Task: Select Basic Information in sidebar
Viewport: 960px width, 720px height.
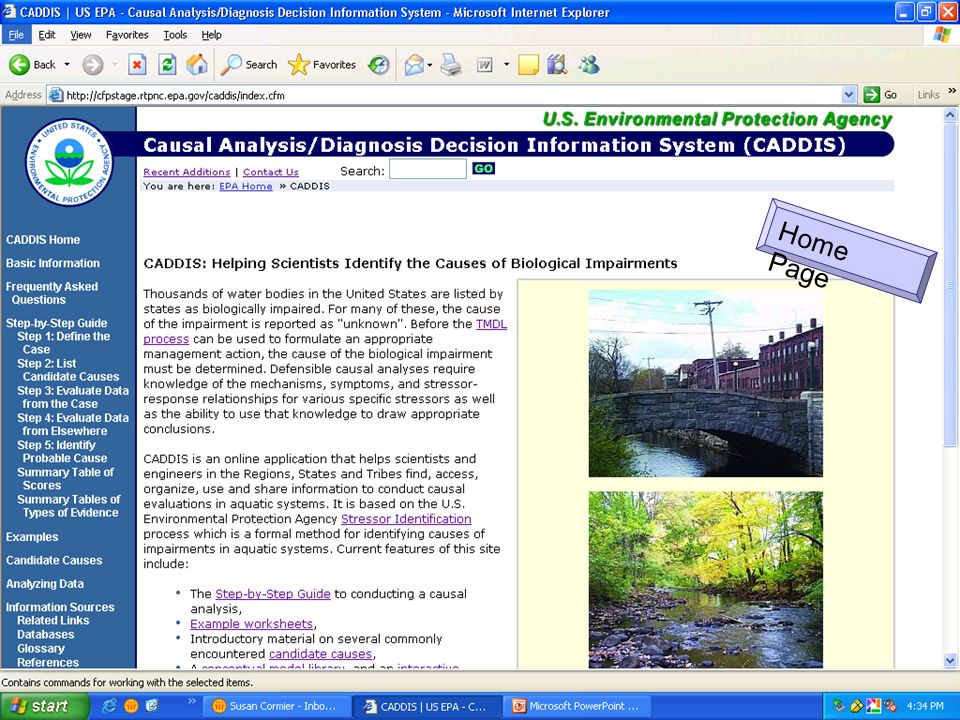Action: [x=53, y=263]
